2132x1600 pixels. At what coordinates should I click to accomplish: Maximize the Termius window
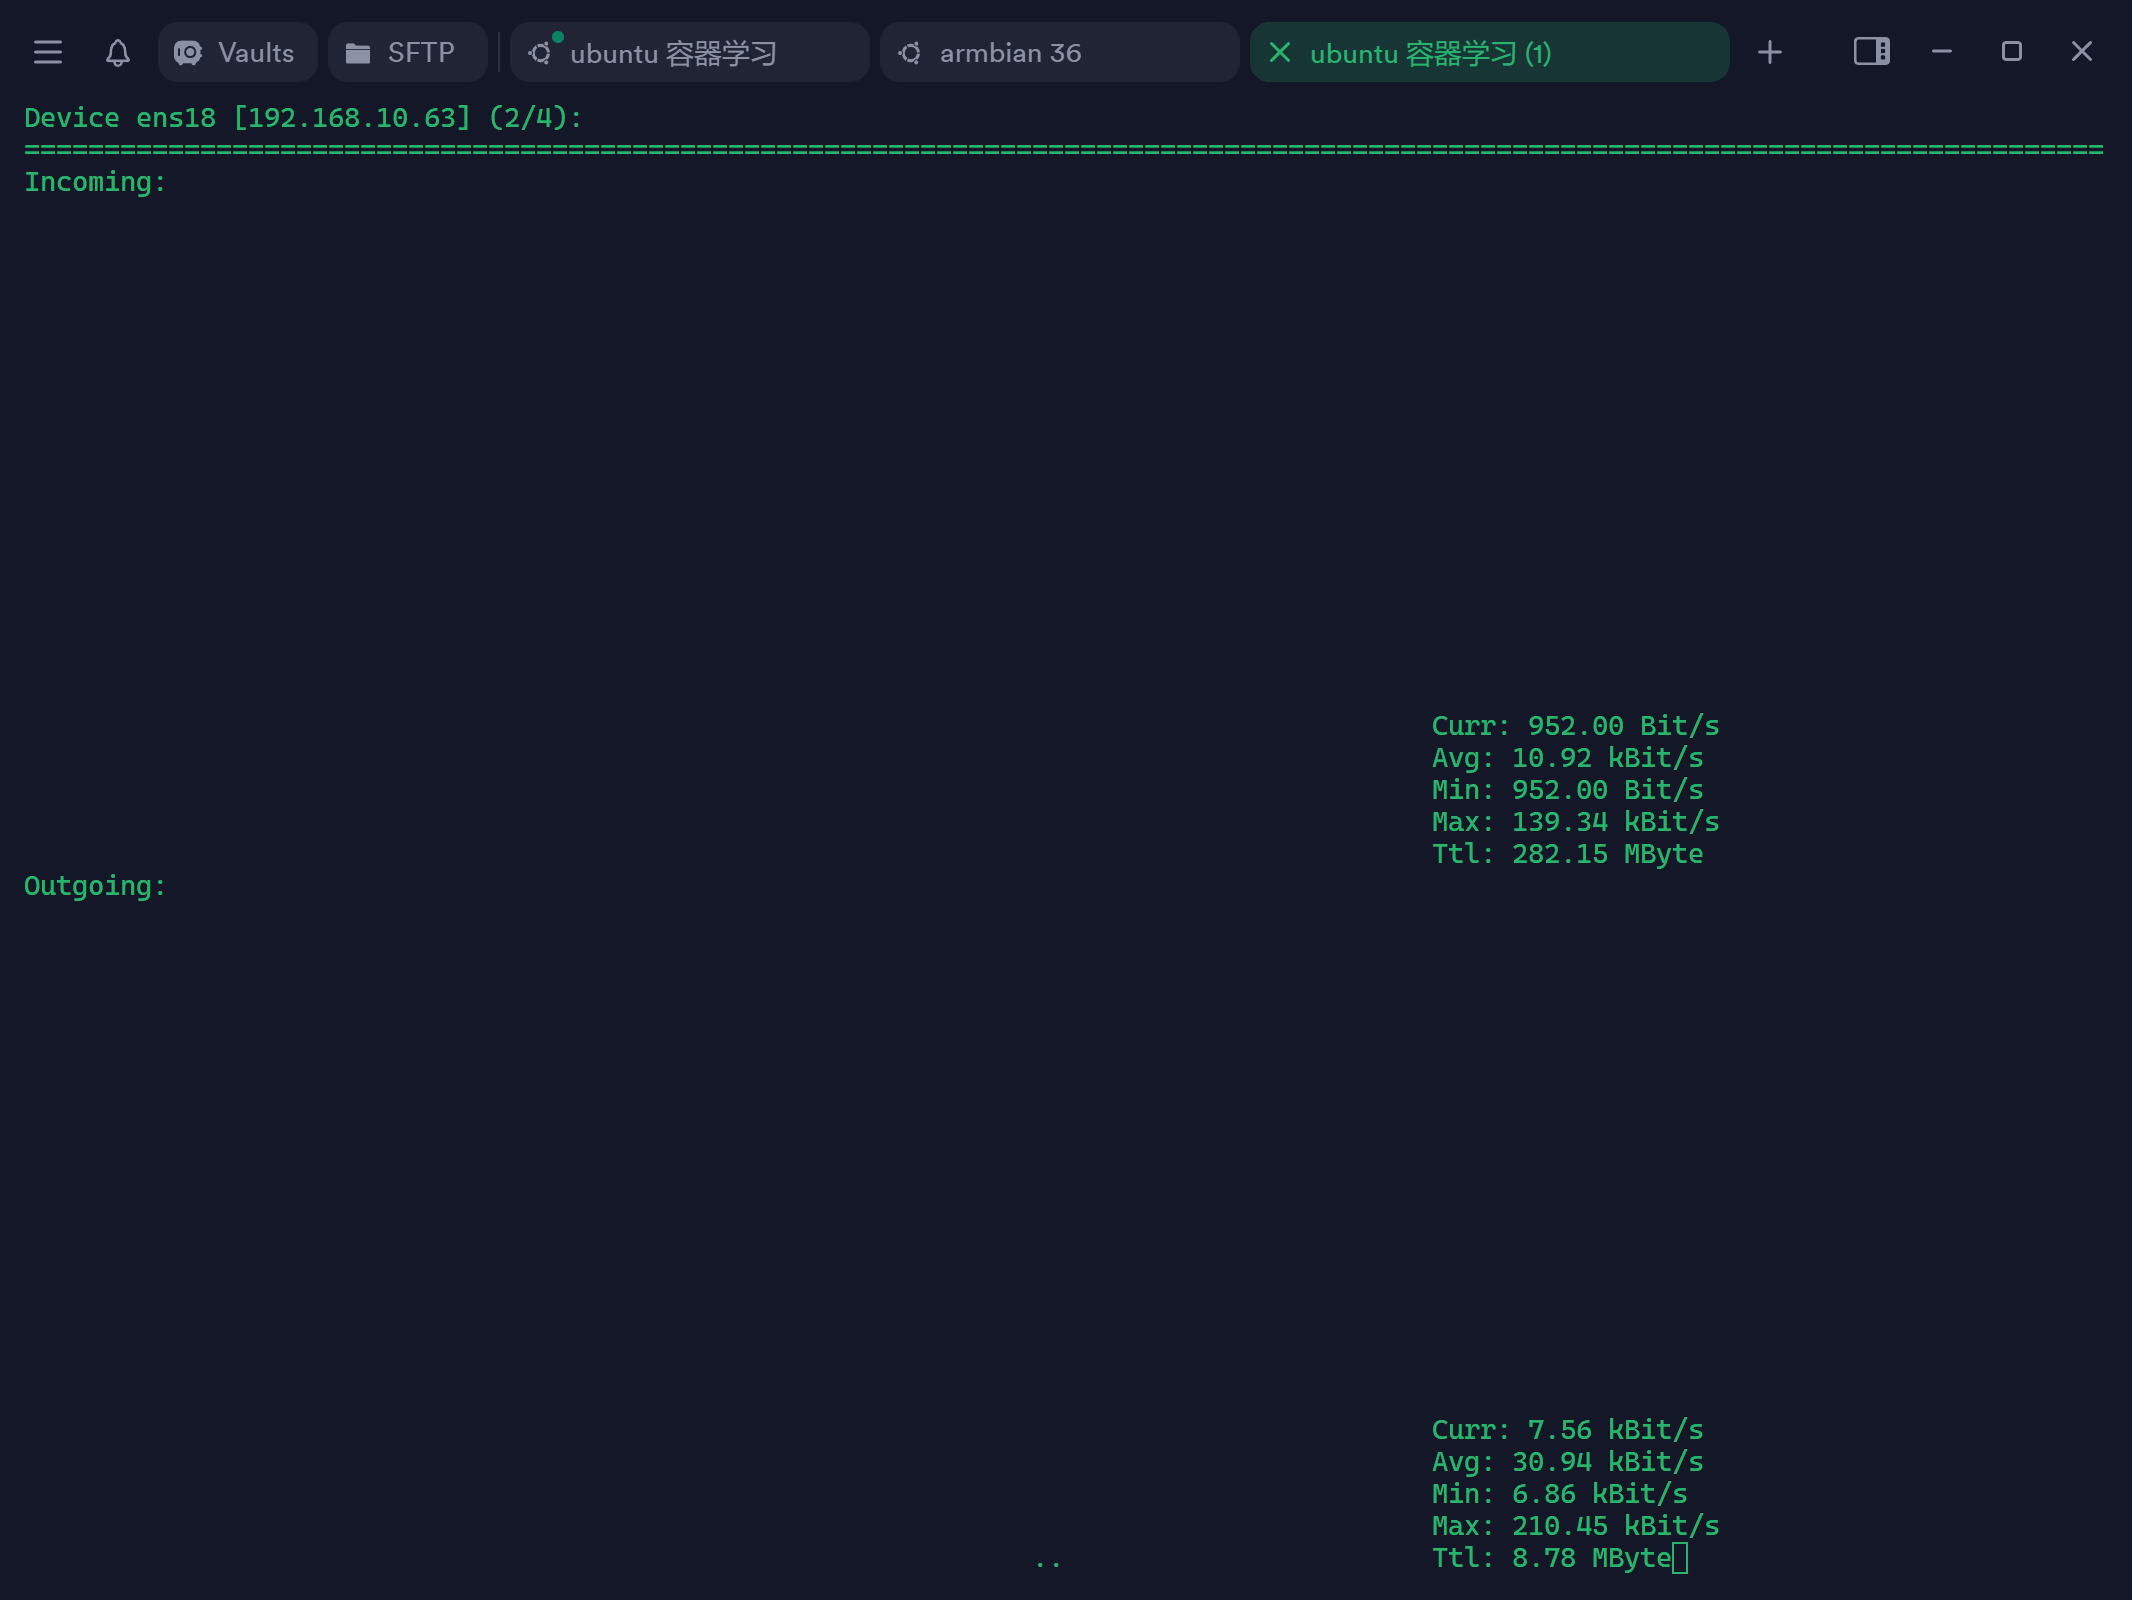click(2011, 52)
